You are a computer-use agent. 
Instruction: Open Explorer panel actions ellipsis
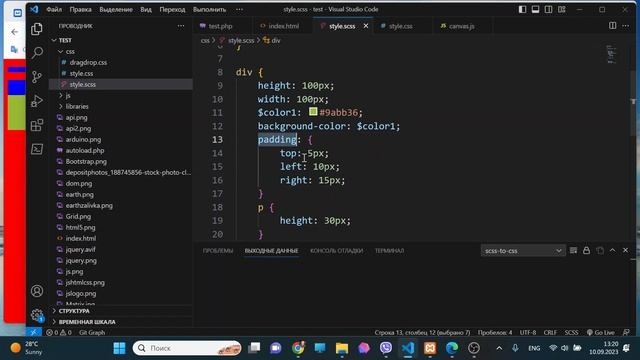click(x=181, y=26)
